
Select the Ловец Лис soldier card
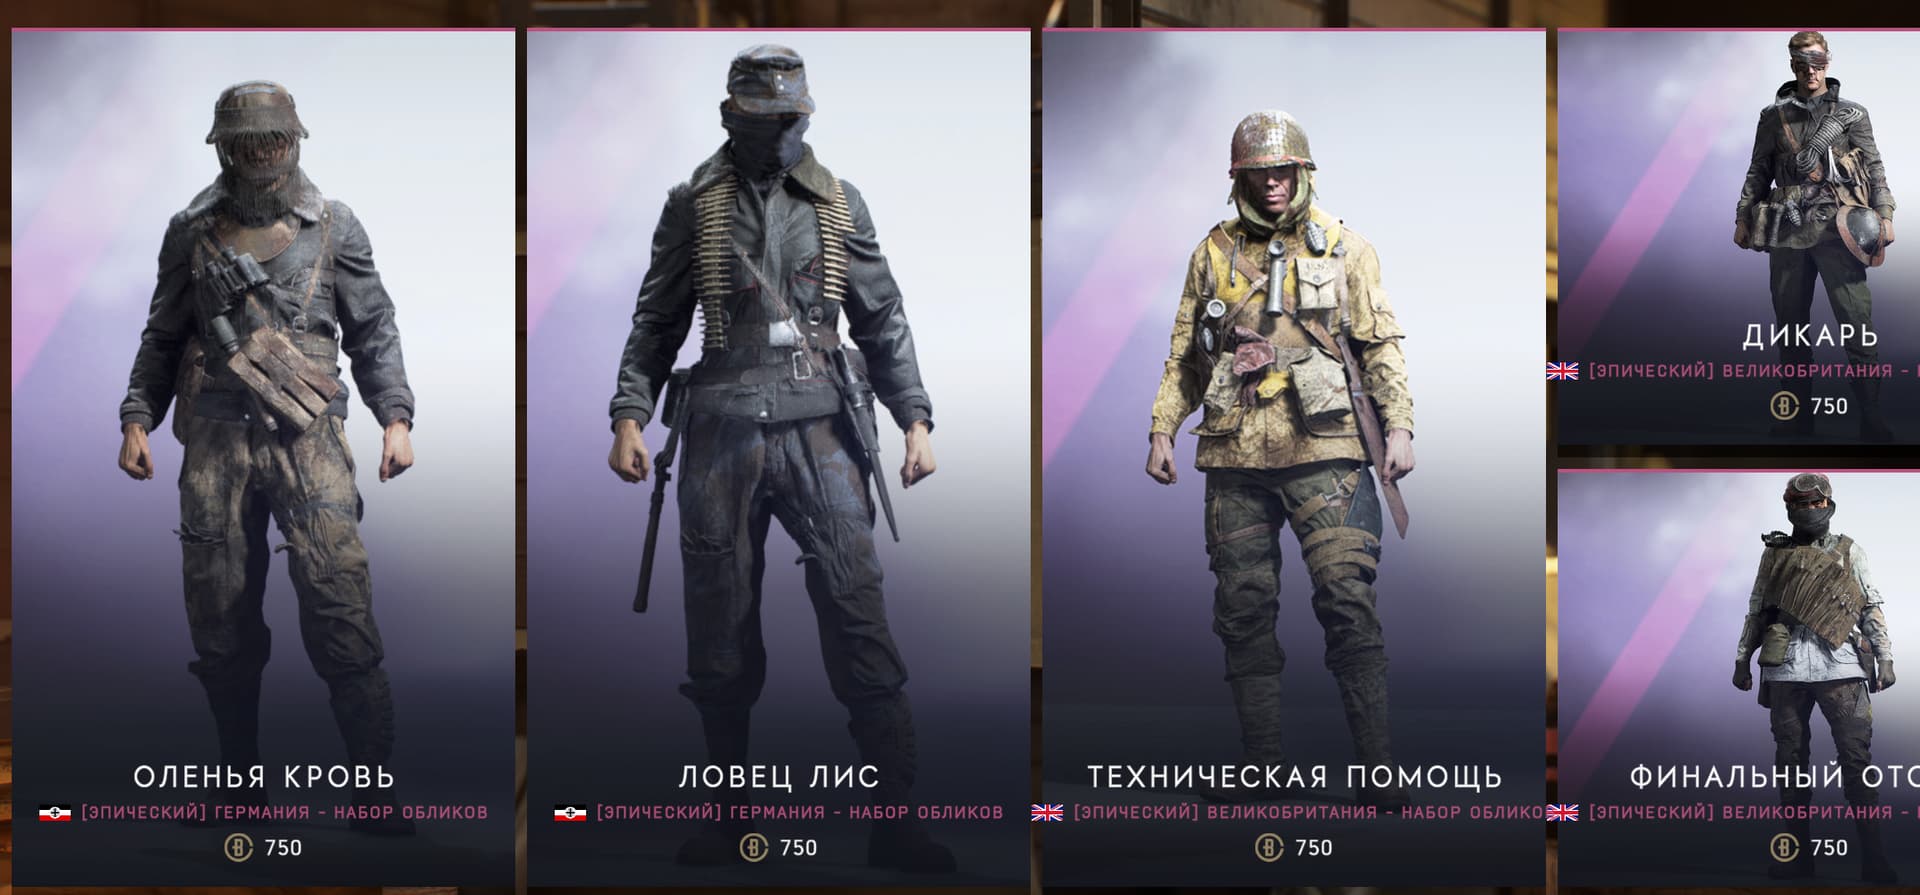[778, 460]
